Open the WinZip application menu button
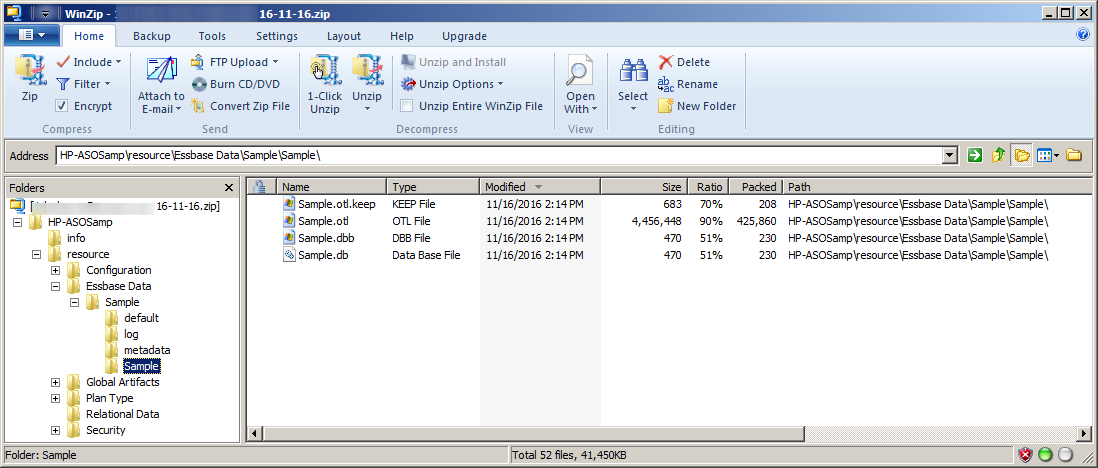 coord(31,34)
